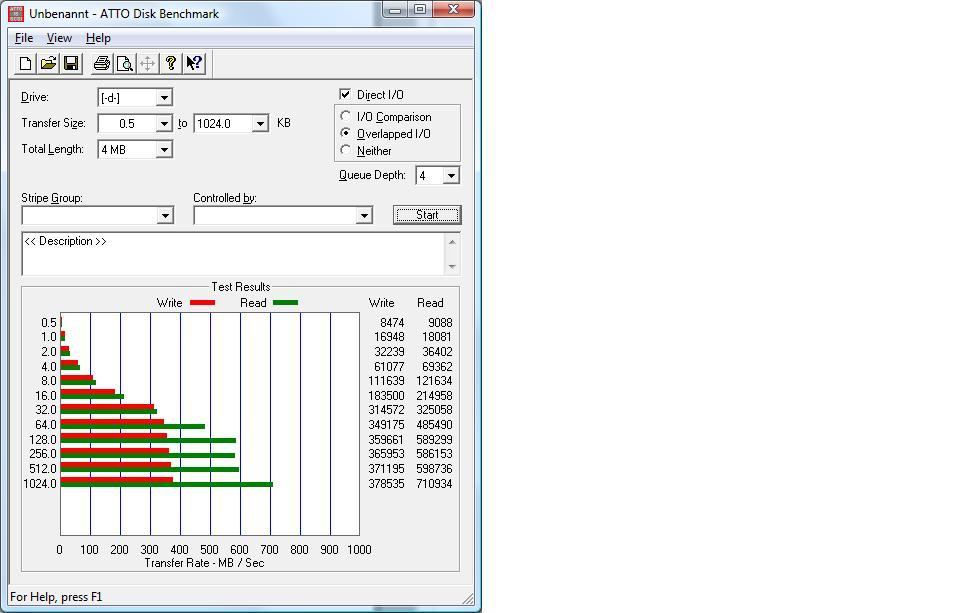The height and width of the screenshot is (613, 960).
Task: Save results with the floppy disk icon
Action: click(71, 63)
